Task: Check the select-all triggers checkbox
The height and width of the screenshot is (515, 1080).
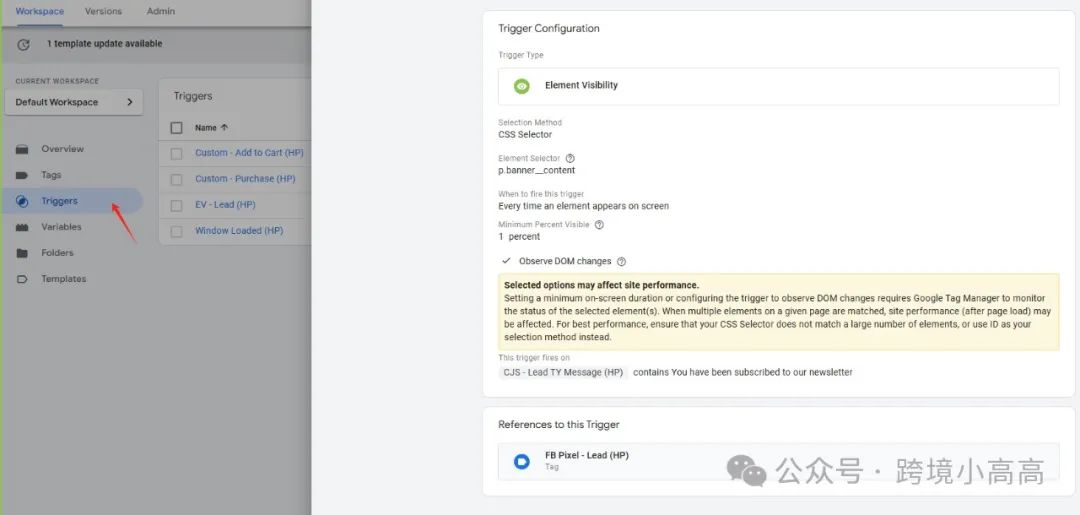Action: click(176, 128)
